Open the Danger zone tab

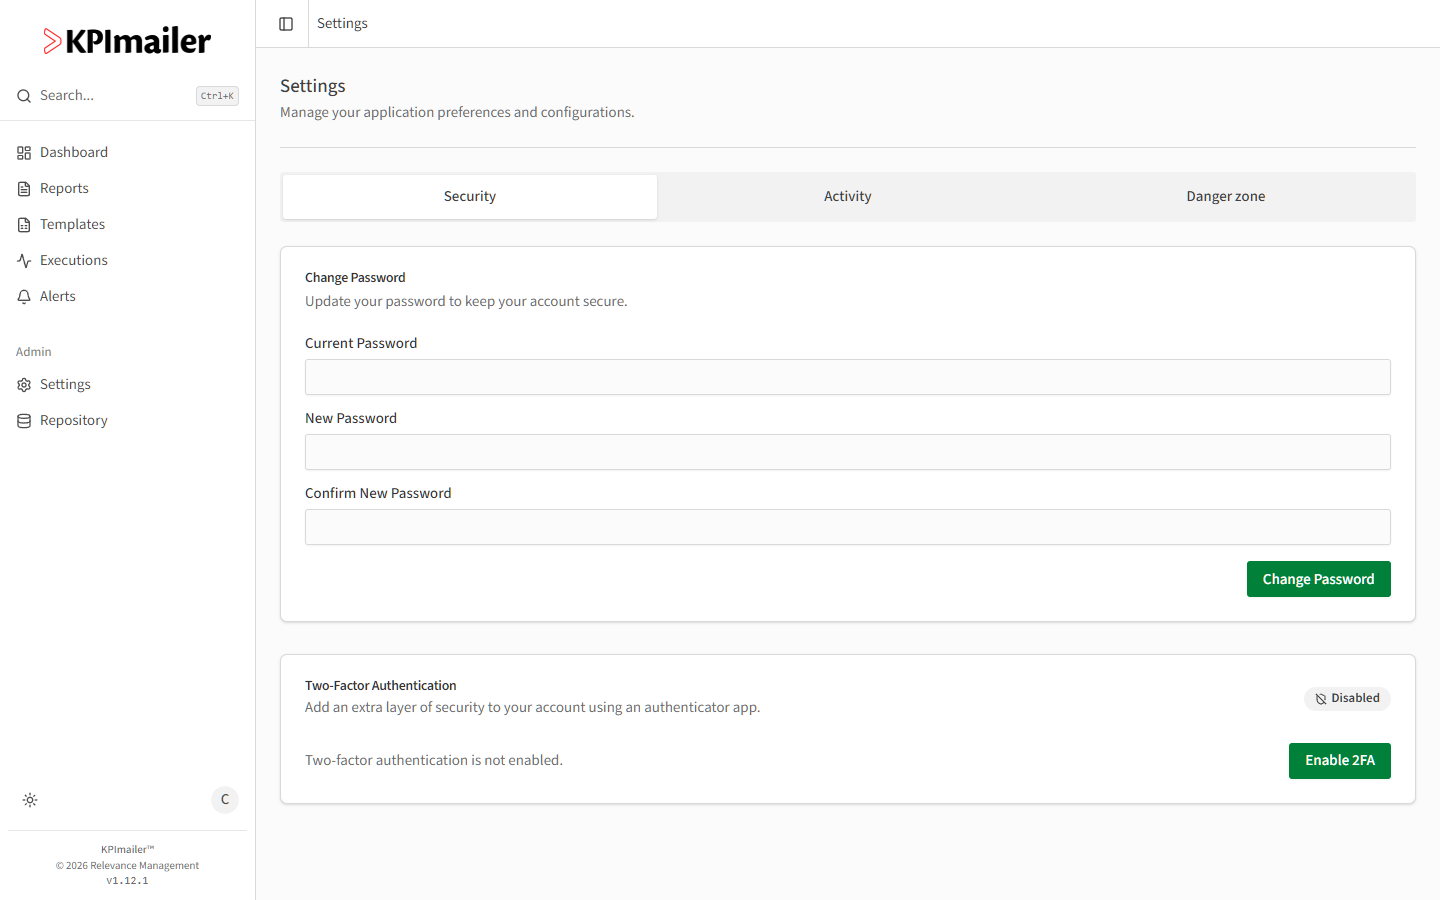click(1226, 197)
